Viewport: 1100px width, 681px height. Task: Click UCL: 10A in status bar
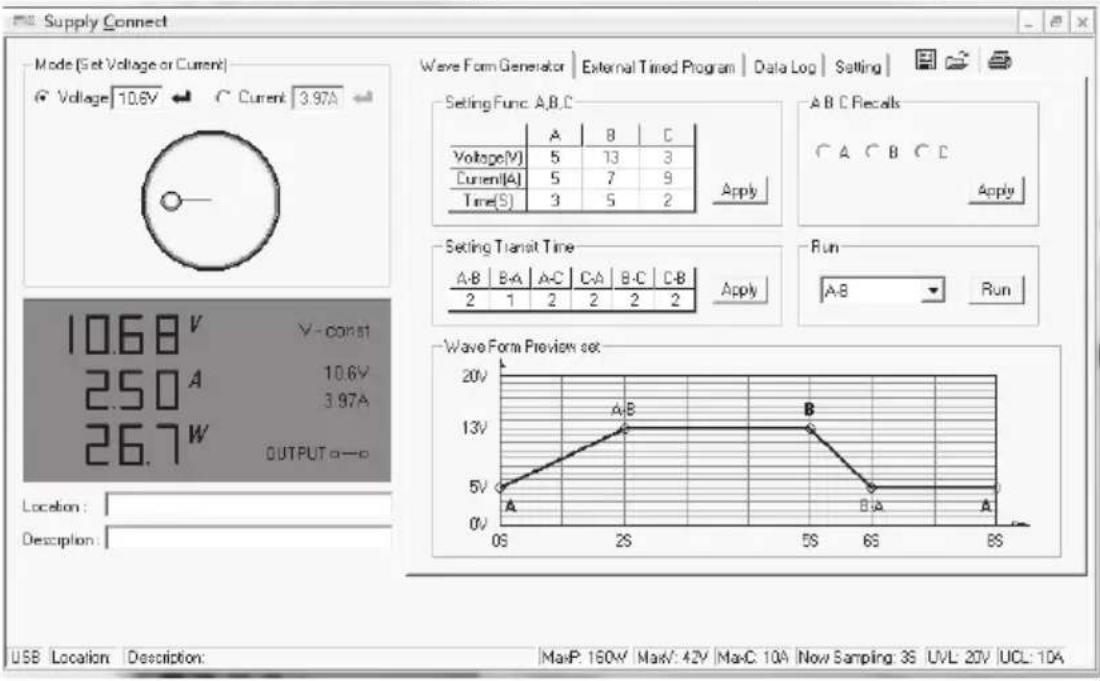[1031, 657]
